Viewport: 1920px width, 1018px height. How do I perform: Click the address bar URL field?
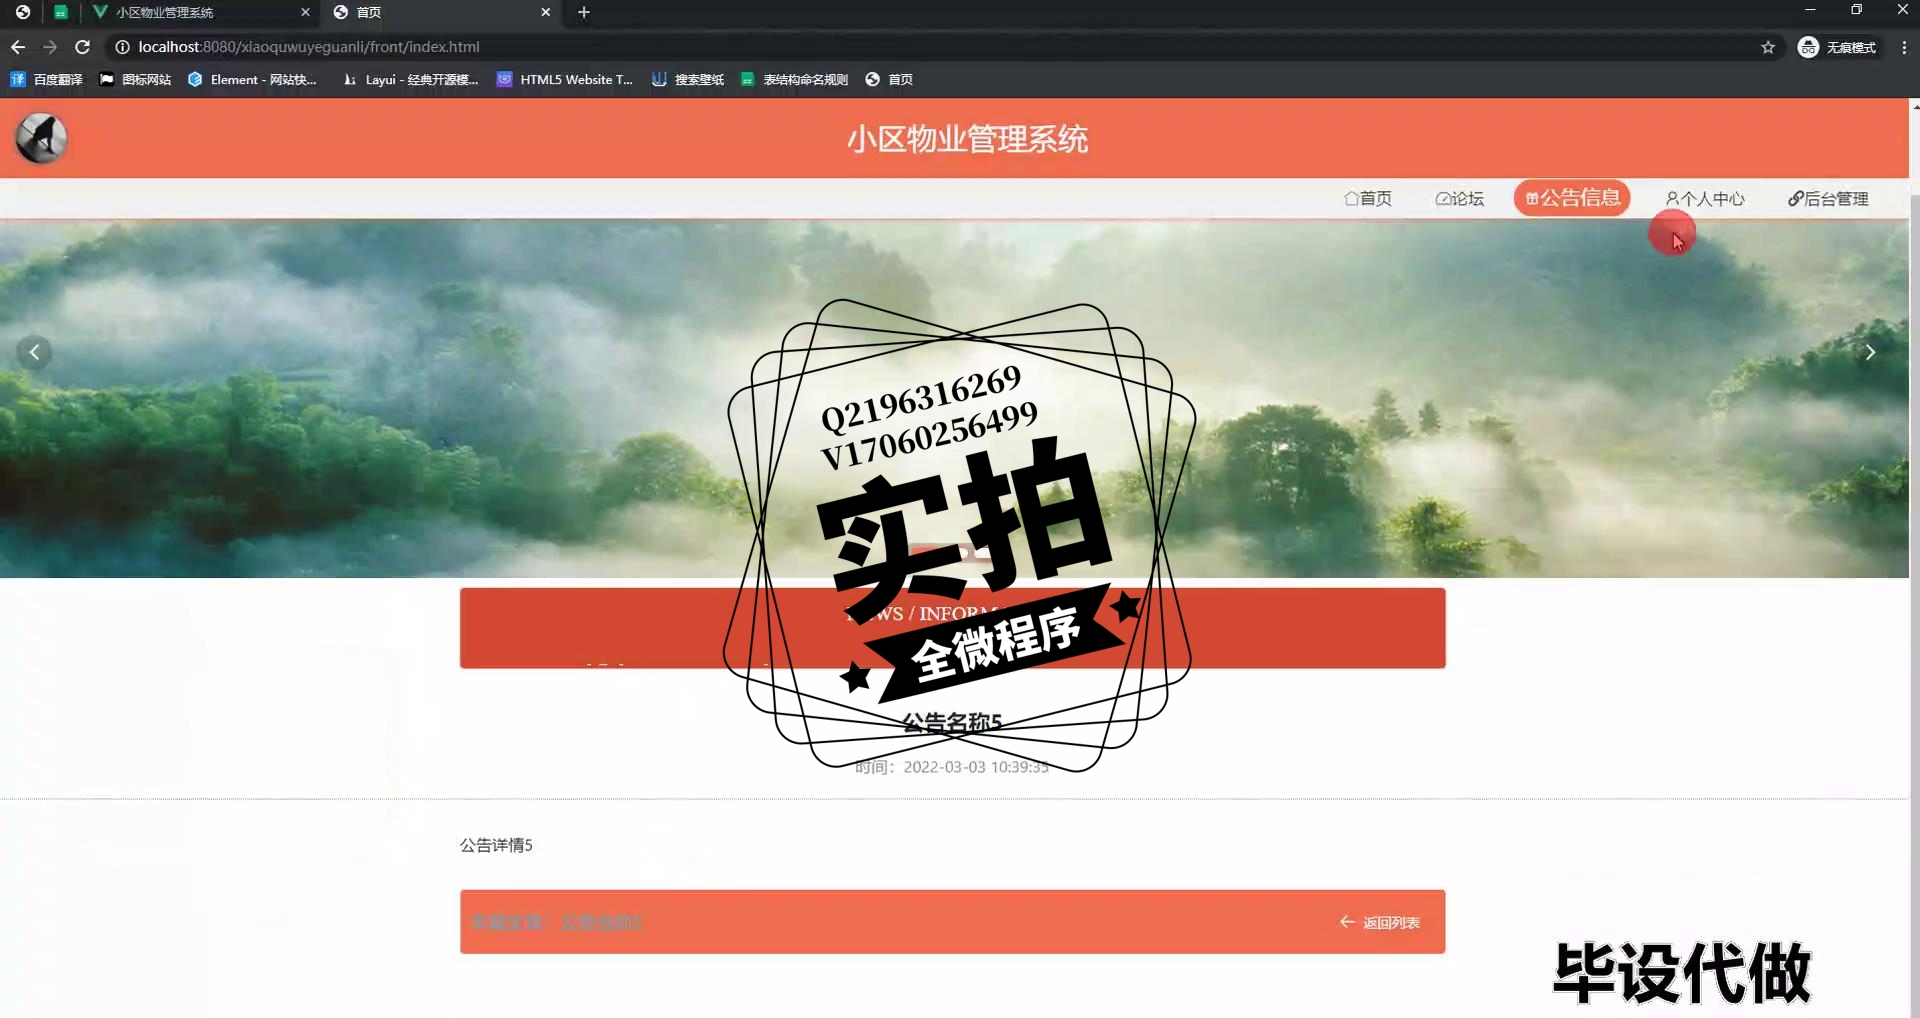[930, 47]
